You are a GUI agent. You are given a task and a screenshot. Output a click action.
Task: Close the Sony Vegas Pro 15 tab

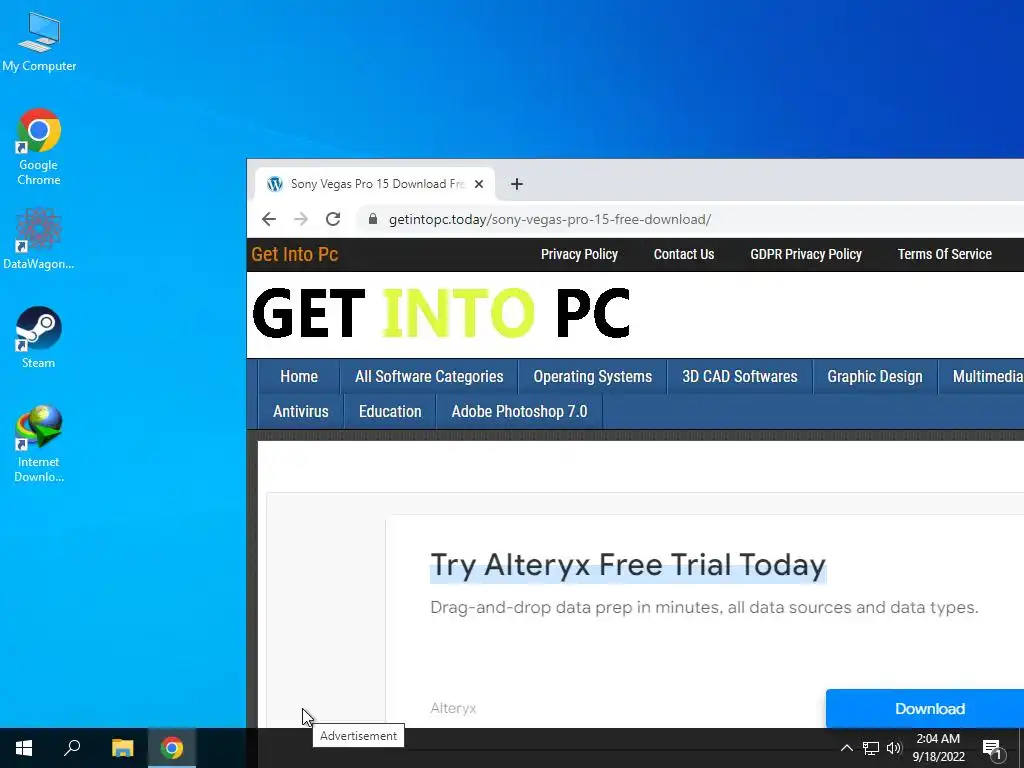(x=479, y=184)
